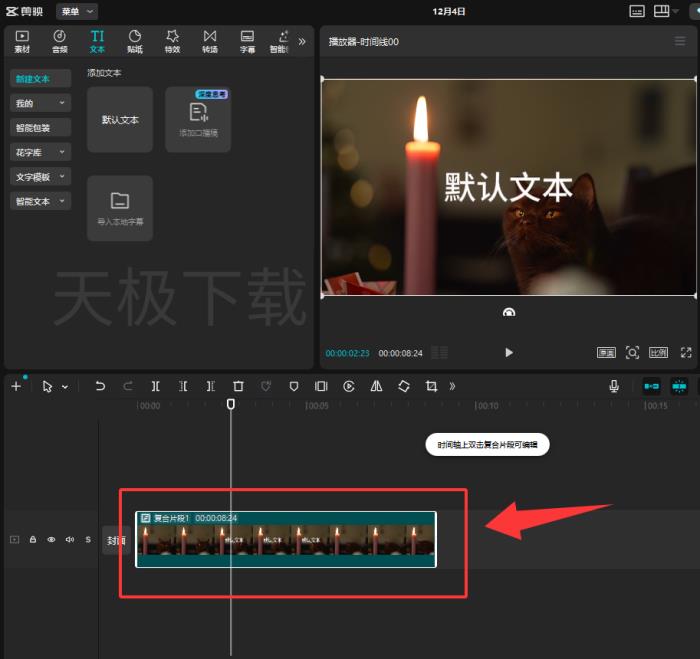This screenshot has width=700, height=659.
Task: Click the 复合片段1 clip on timeline
Action: coord(285,540)
